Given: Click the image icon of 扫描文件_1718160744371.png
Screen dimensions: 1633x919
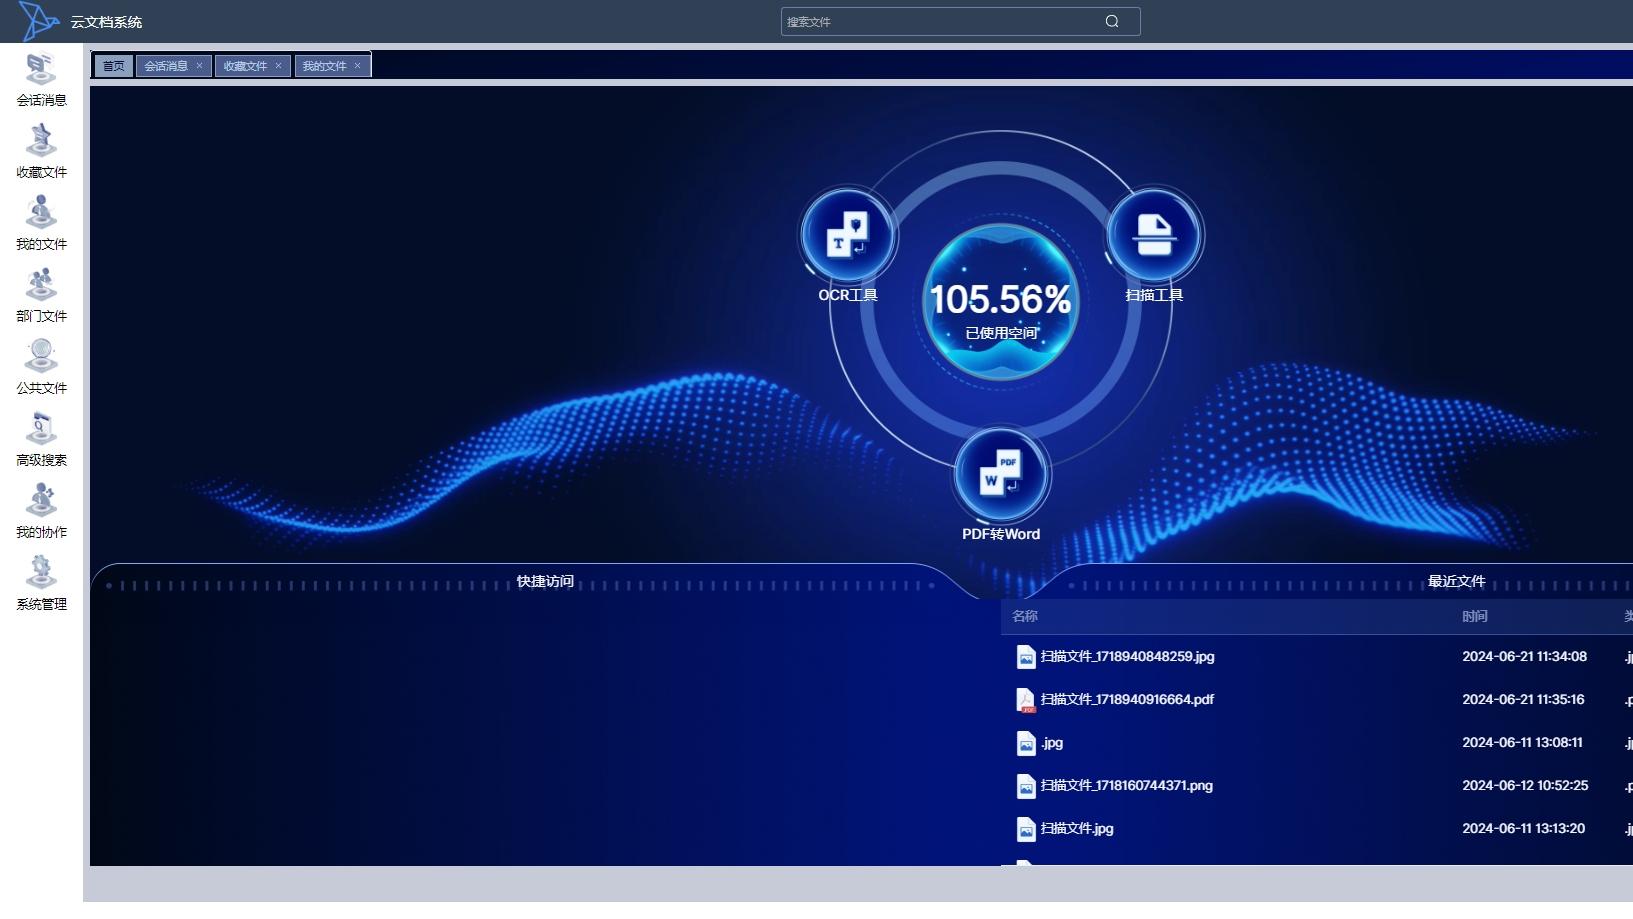Looking at the screenshot, I should click(1026, 786).
